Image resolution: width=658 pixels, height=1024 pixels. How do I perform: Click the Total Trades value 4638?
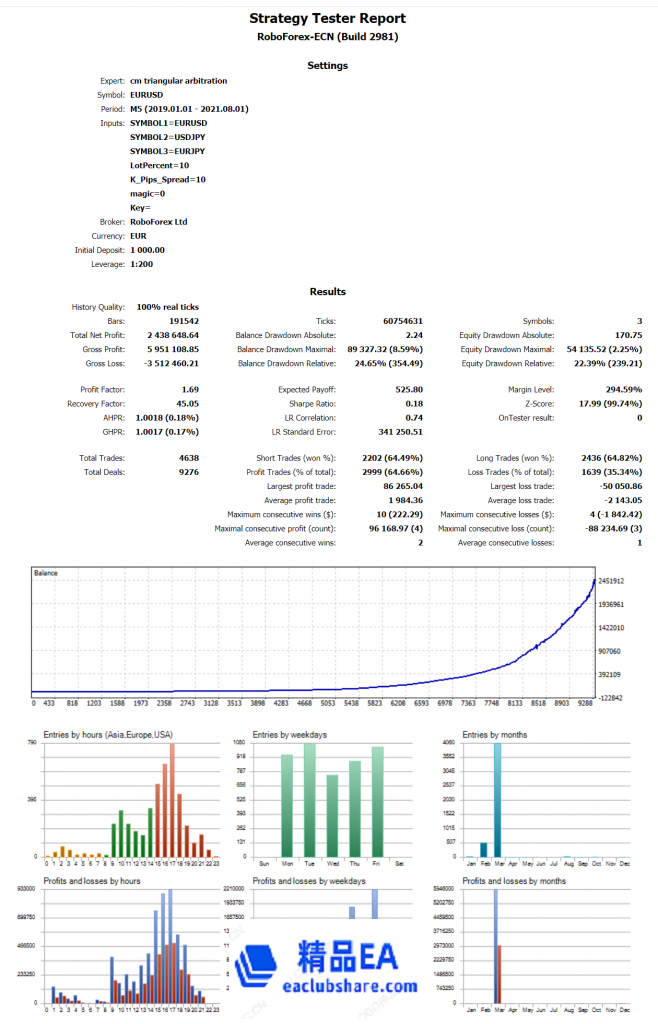[x=187, y=457]
